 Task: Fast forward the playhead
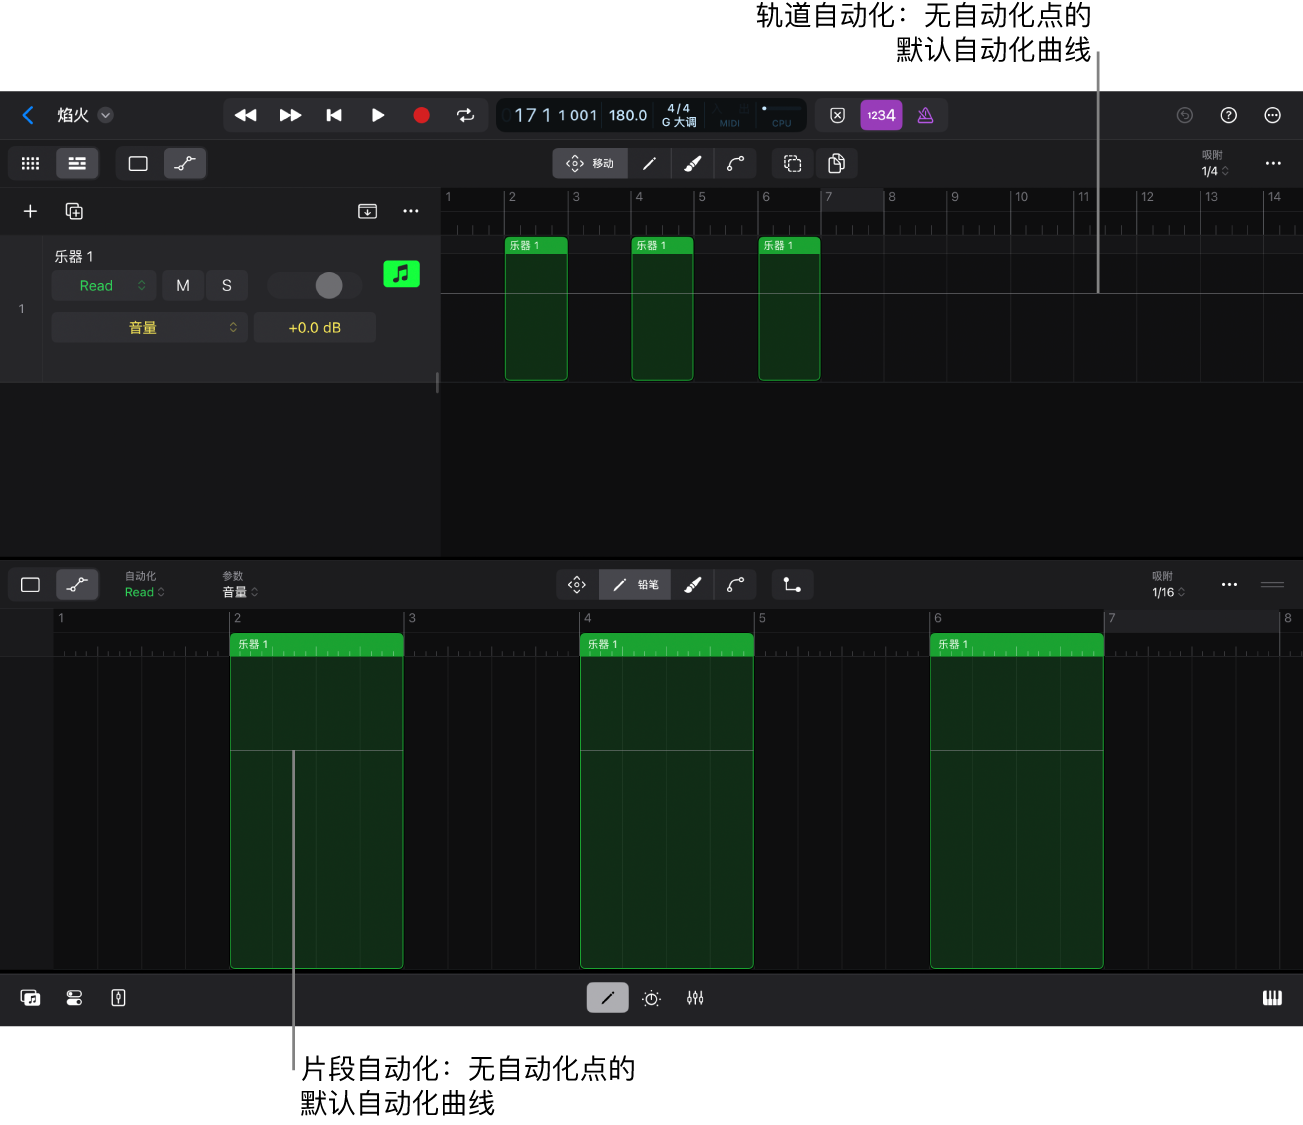pyautogui.click(x=290, y=115)
